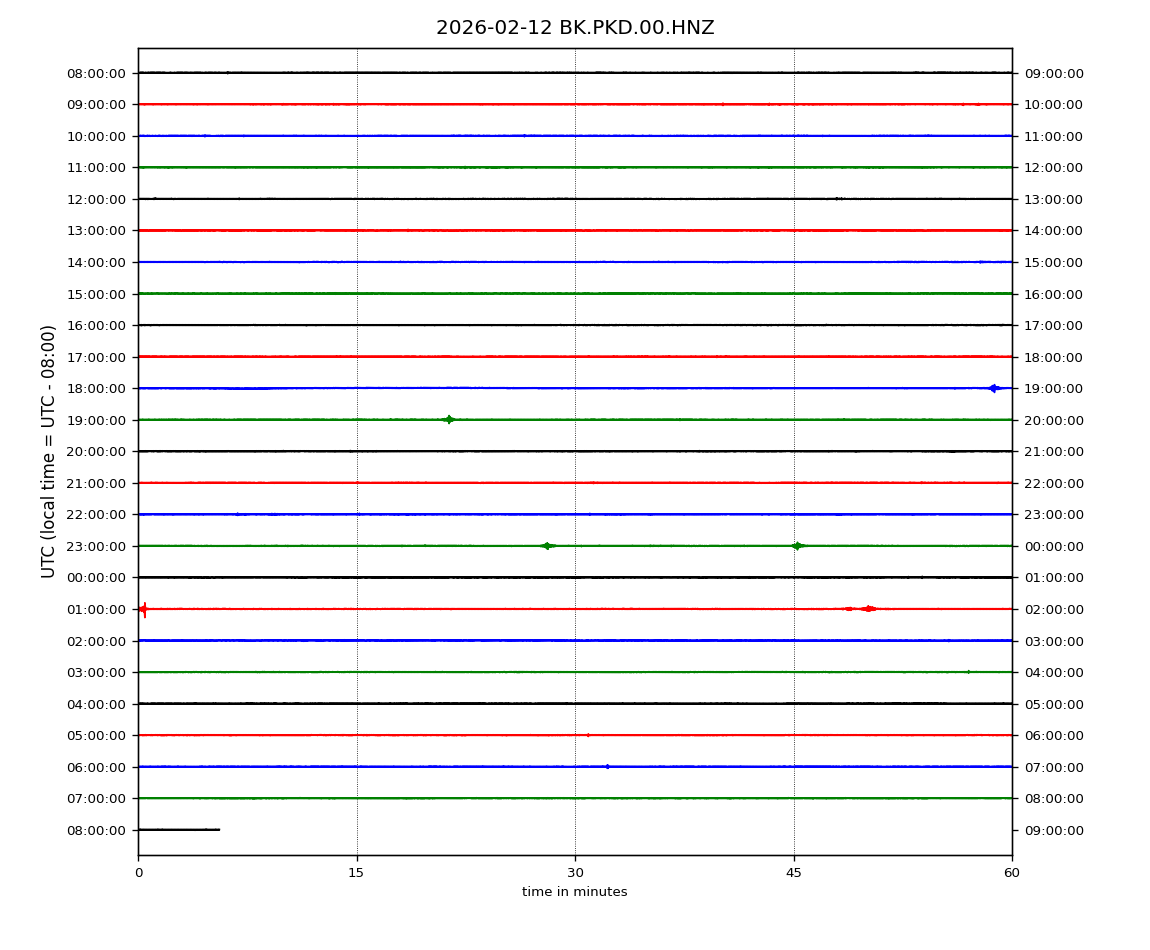The width and height of the screenshot is (1150, 950).
Task: Click the 'time in minutes' x-axis label
Action: [575, 892]
